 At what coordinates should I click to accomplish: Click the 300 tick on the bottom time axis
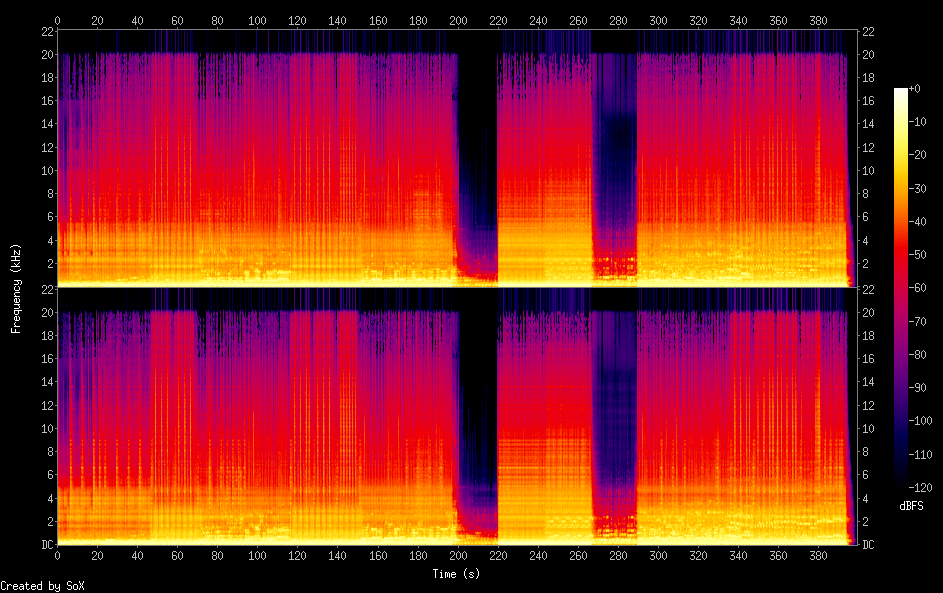[659, 556]
